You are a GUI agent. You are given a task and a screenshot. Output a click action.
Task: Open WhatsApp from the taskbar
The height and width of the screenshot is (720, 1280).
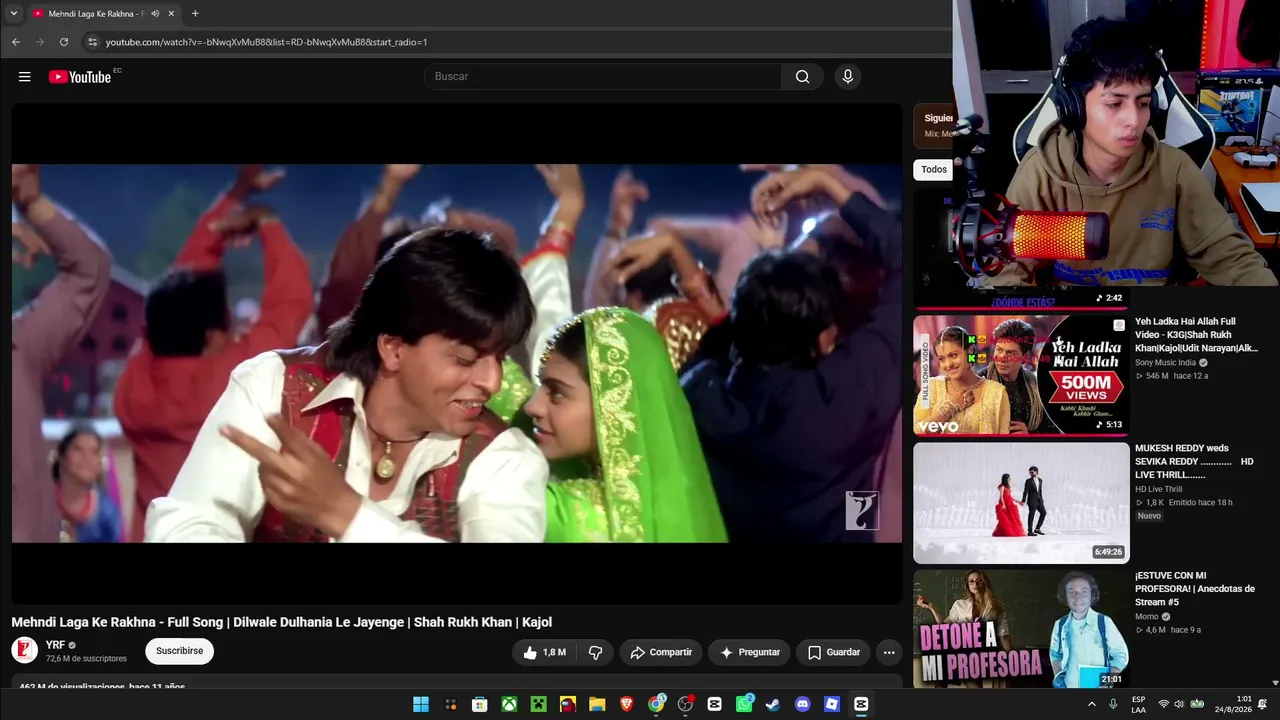(744, 705)
